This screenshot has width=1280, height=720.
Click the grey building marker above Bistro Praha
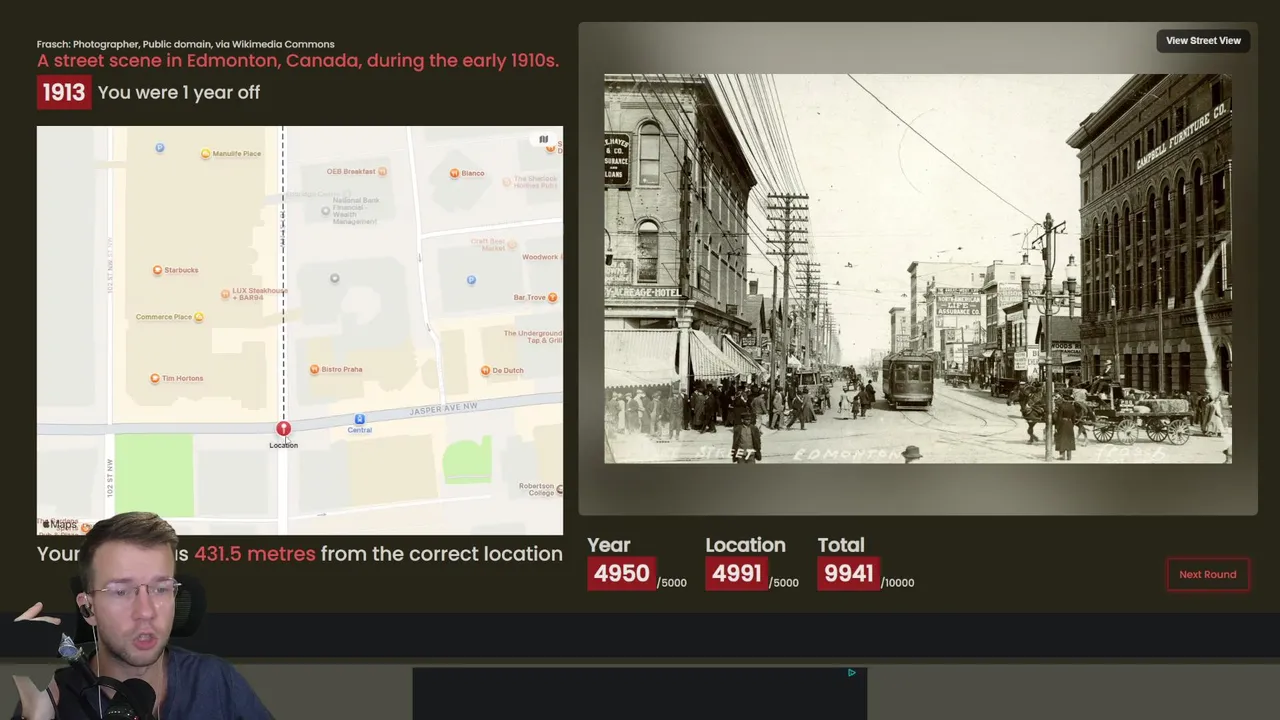[335, 278]
